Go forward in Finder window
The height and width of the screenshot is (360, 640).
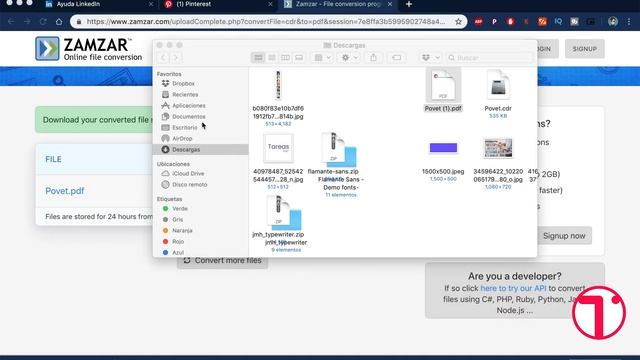coord(176,58)
